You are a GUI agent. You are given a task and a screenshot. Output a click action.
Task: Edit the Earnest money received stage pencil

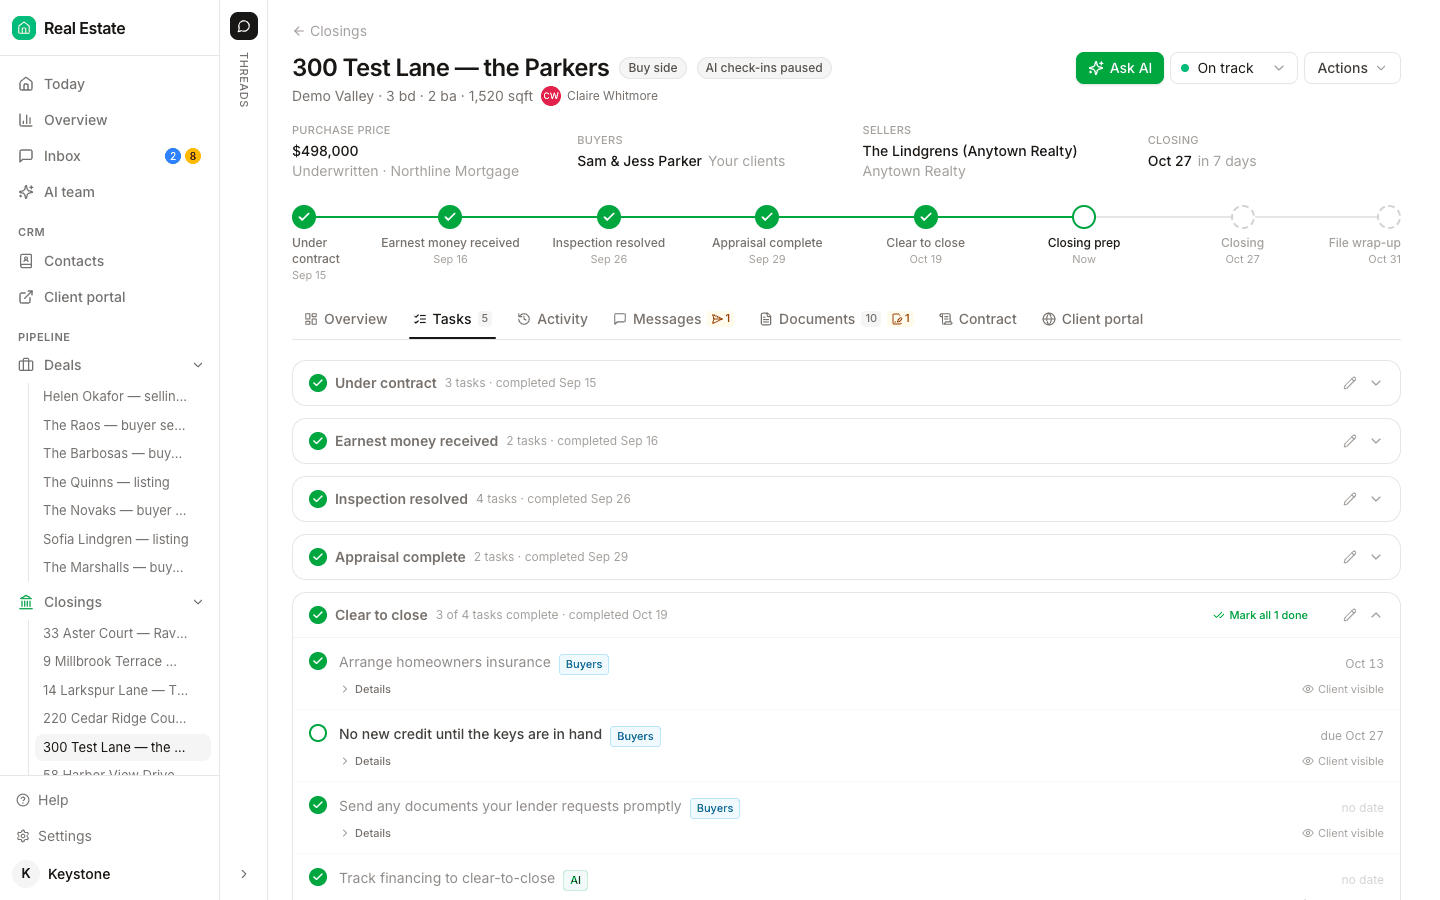pyautogui.click(x=1350, y=441)
